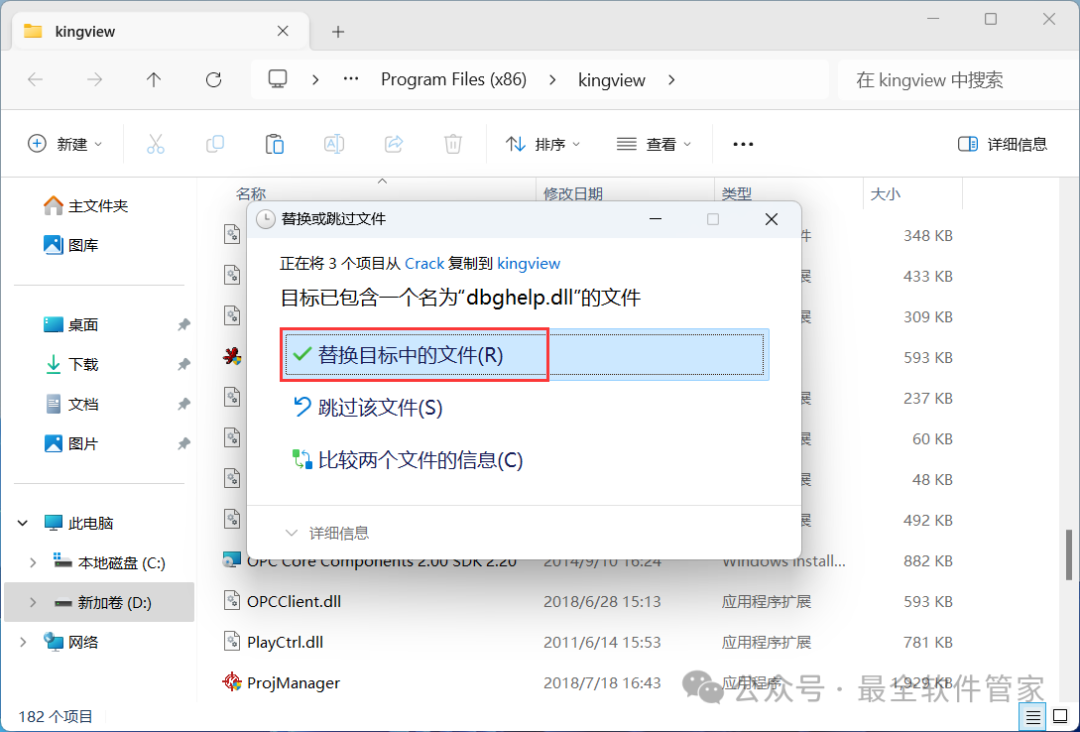1080x732 pixels.
Task: Click chevron after Program Files (x86)
Action: tap(552, 80)
